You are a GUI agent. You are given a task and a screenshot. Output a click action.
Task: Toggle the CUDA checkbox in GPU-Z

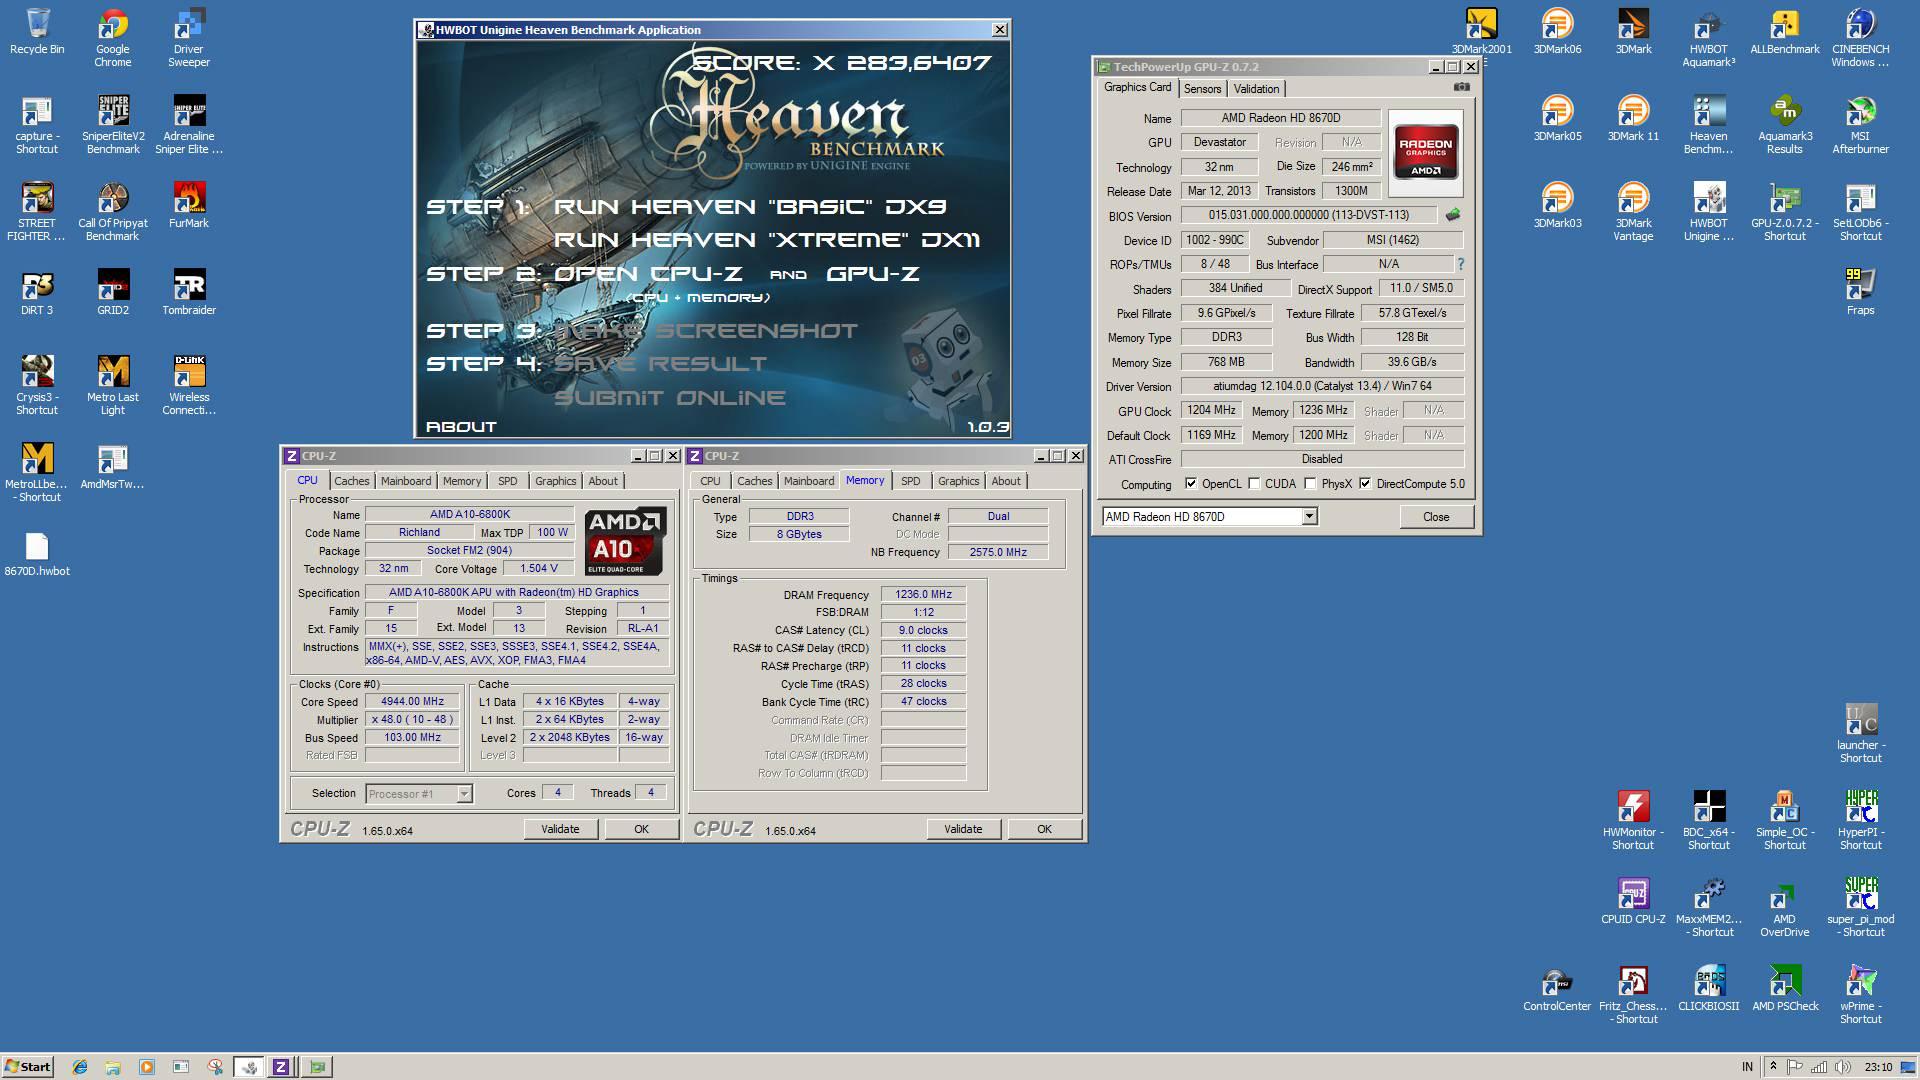[x=1254, y=484]
